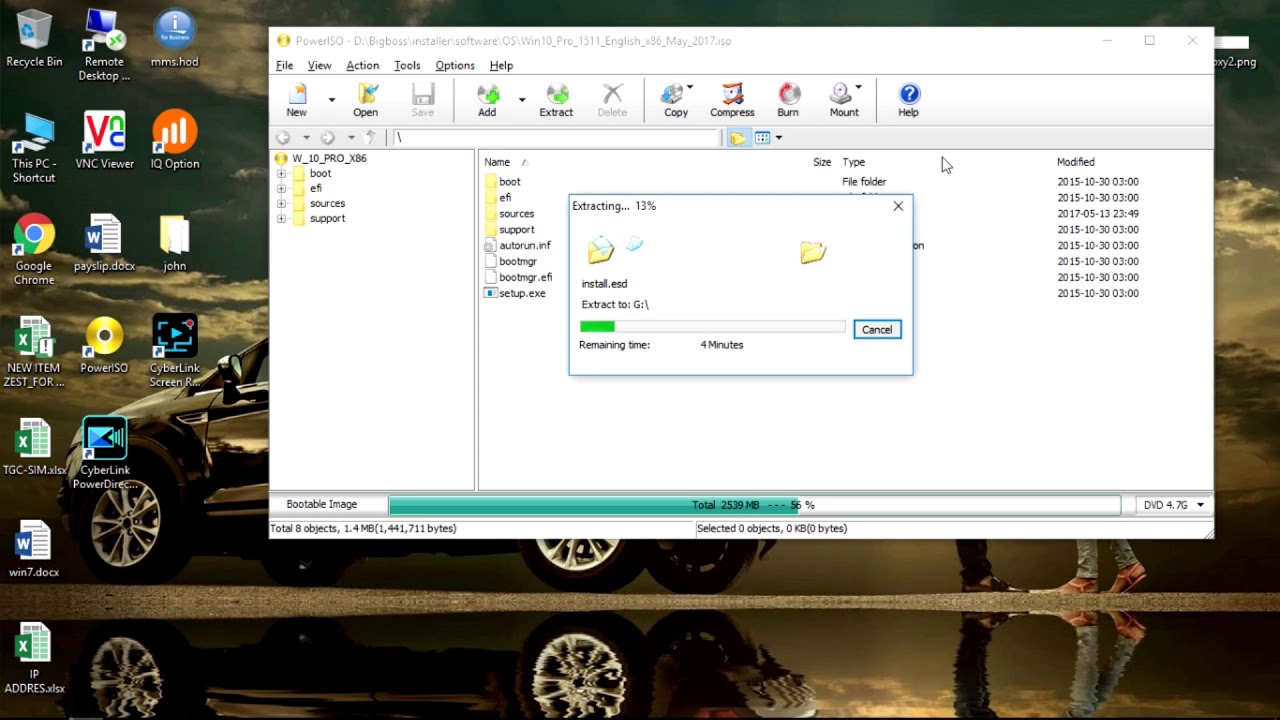Sort by Name column header
This screenshot has width=1280, height=720.
pos(497,162)
